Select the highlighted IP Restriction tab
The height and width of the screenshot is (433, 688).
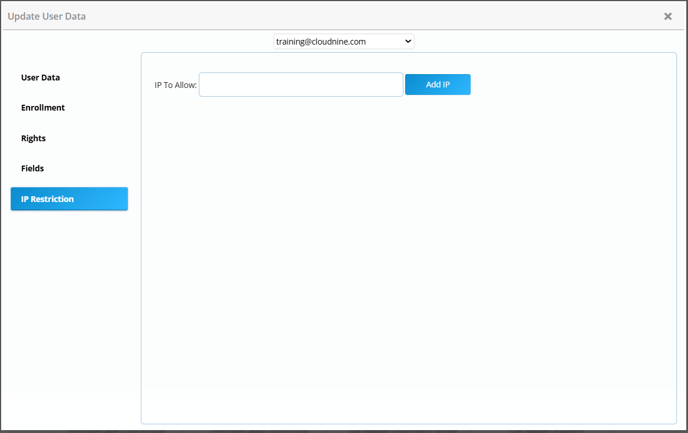(69, 199)
